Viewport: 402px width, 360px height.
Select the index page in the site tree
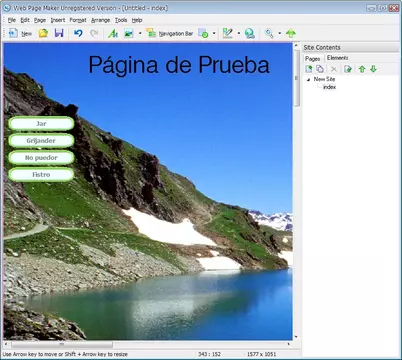coord(329,87)
